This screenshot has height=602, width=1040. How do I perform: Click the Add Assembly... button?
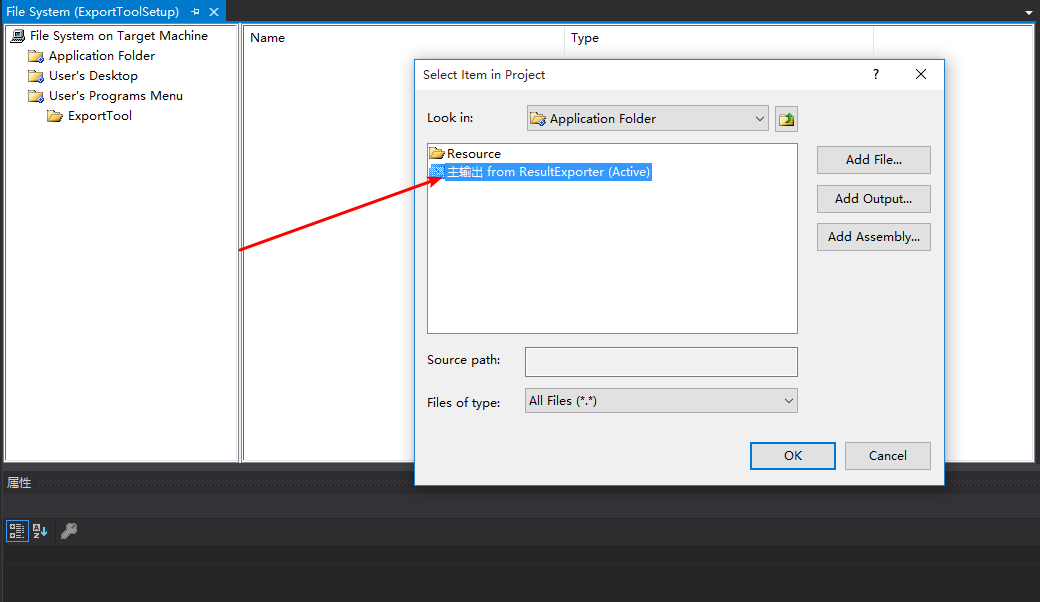[x=873, y=237]
